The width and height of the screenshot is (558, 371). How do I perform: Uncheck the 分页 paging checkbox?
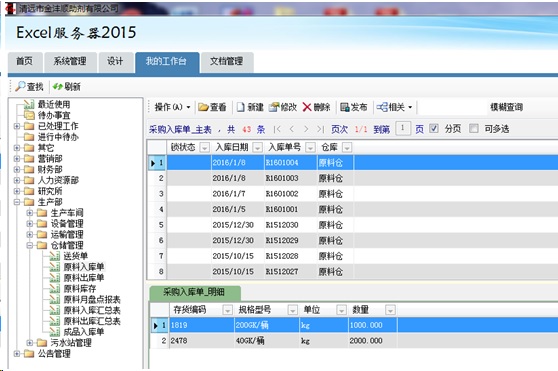pyautogui.click(x=433, y=128)
